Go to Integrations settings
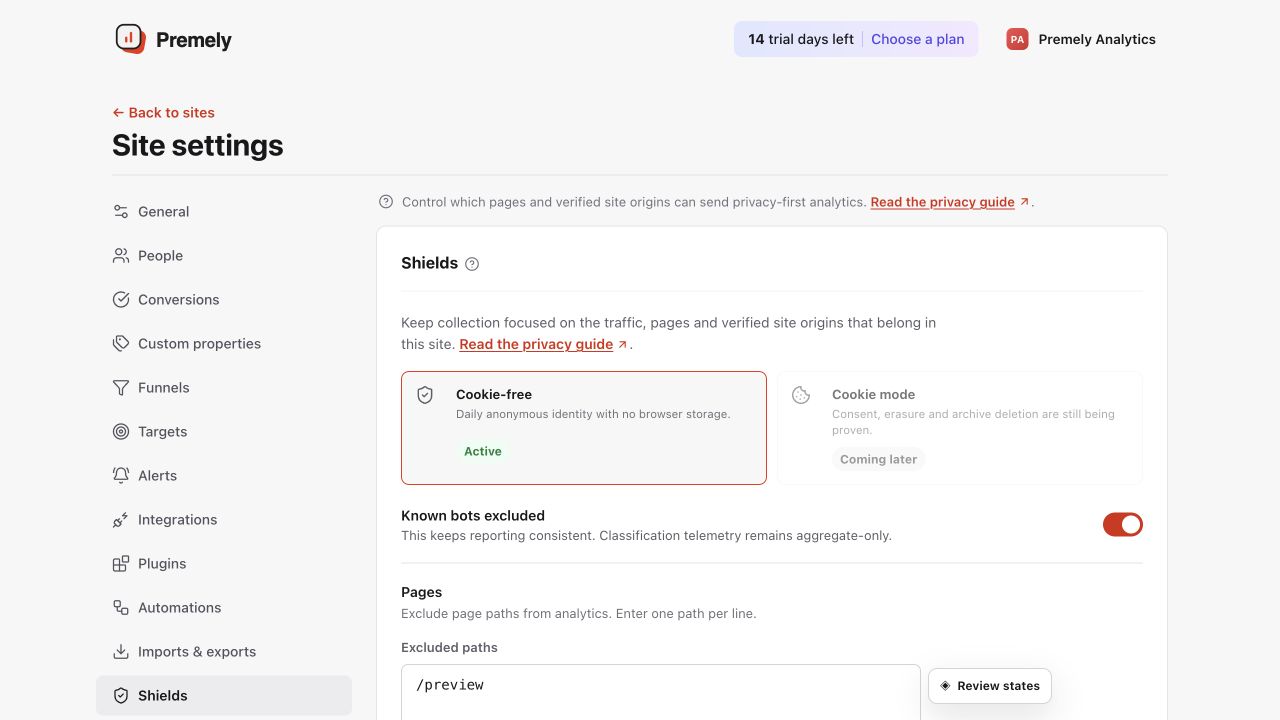 (224, 520)
